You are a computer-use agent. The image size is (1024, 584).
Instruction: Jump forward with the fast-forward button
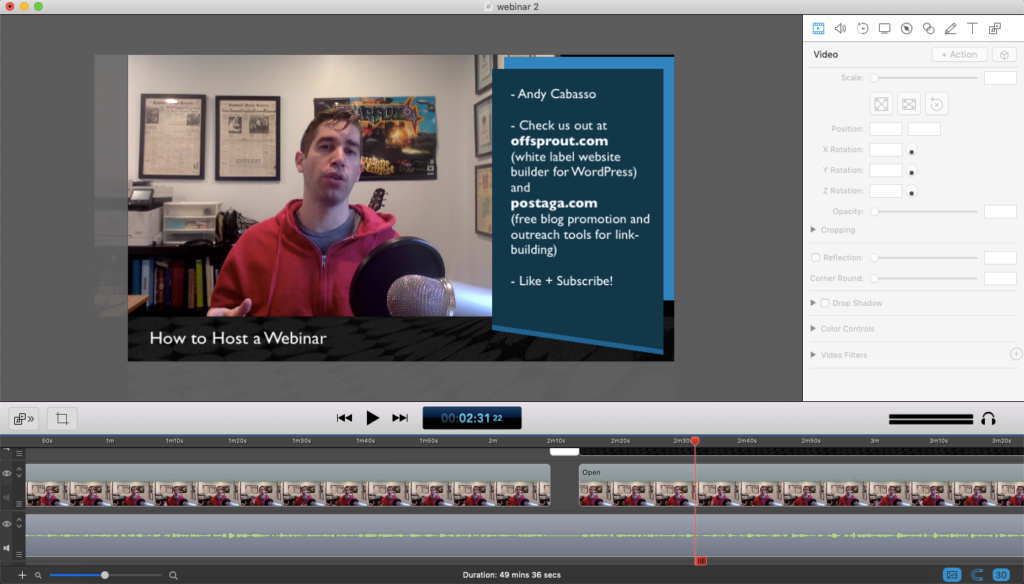click(x=400, y=418)
